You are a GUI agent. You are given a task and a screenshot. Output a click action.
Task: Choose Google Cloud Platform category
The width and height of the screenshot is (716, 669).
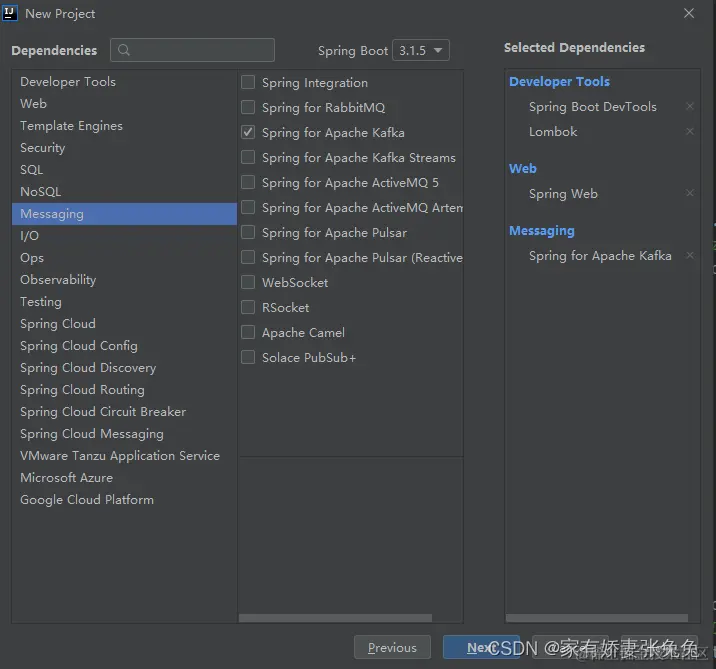pos(124,500)
